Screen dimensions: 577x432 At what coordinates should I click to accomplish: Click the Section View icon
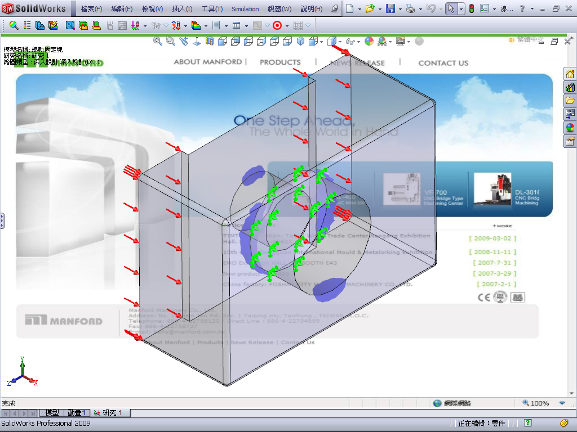pyautogui.click(x=209, y=41)
